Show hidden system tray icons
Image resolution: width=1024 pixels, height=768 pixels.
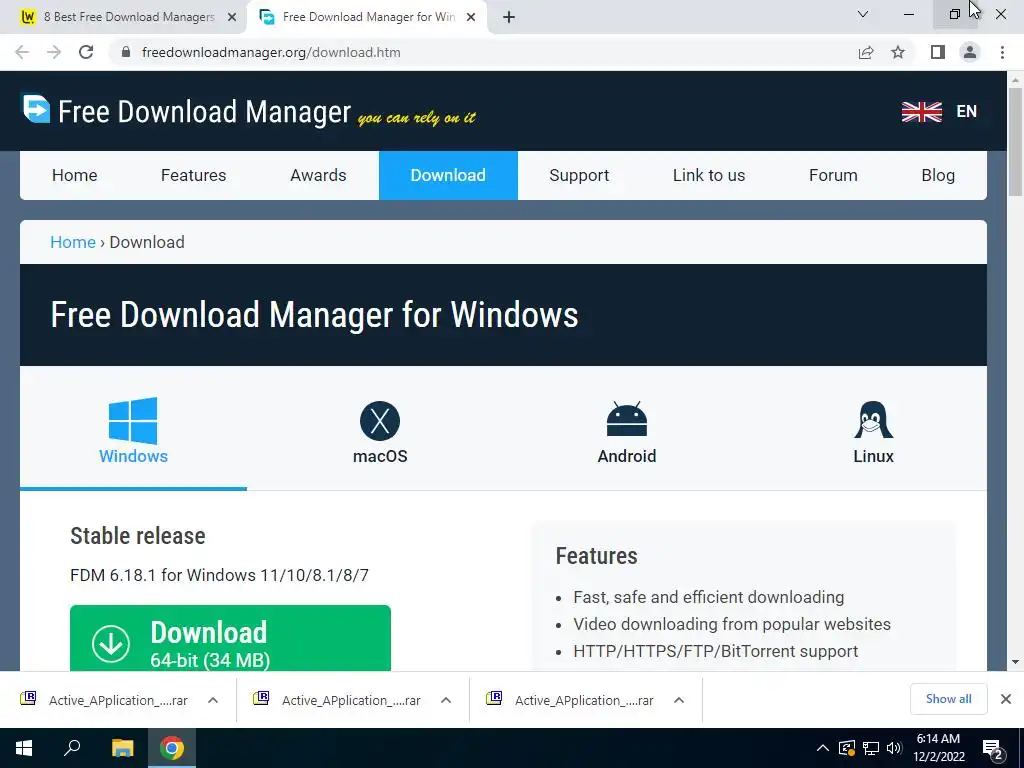(823, 748)
